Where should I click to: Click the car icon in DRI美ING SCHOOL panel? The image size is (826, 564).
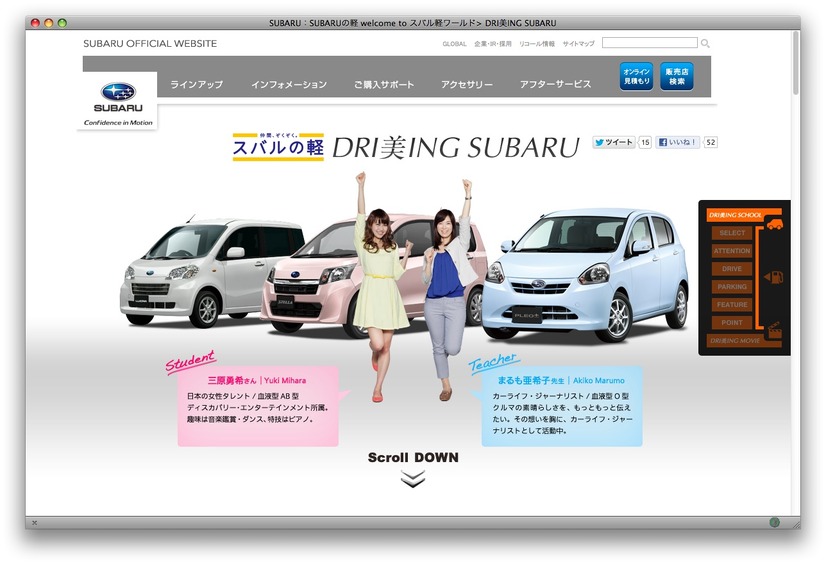click(x=774, y=224)
